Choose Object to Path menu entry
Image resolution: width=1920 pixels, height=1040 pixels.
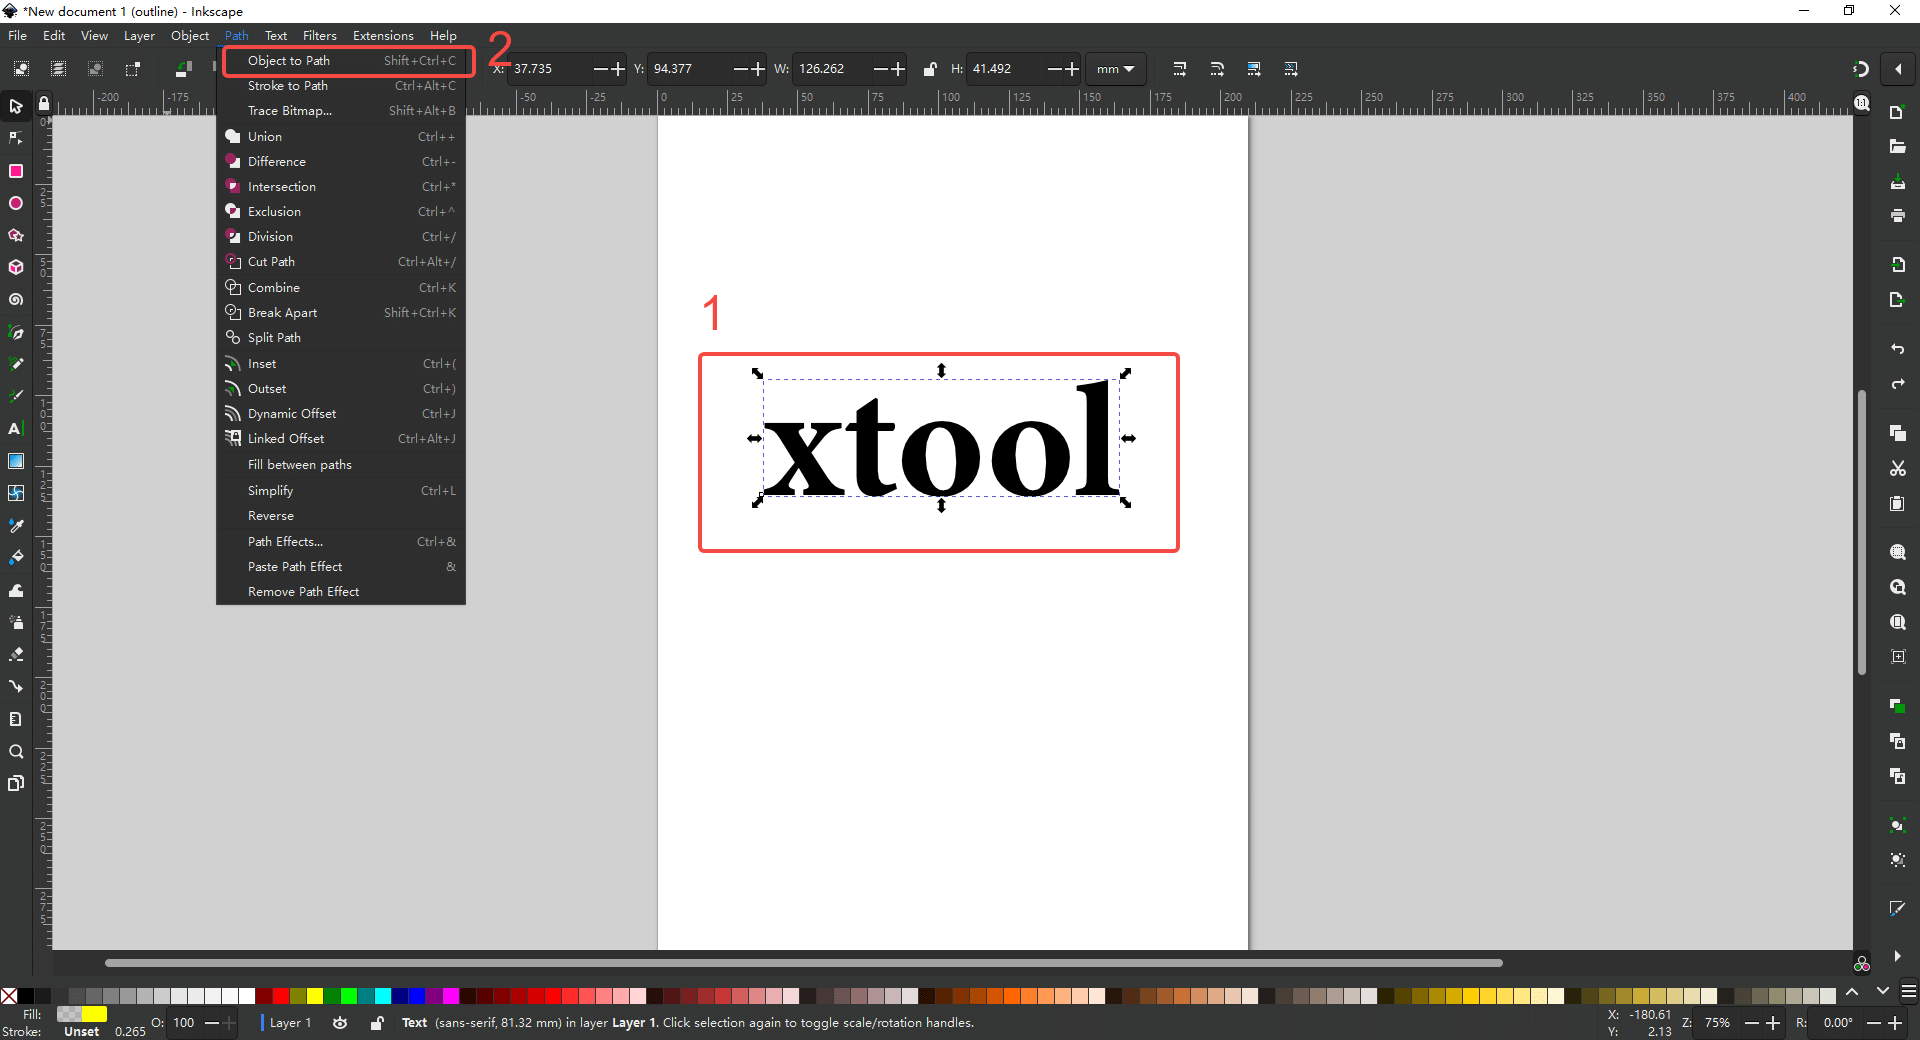pyautogui.click(x=341, y=61)
